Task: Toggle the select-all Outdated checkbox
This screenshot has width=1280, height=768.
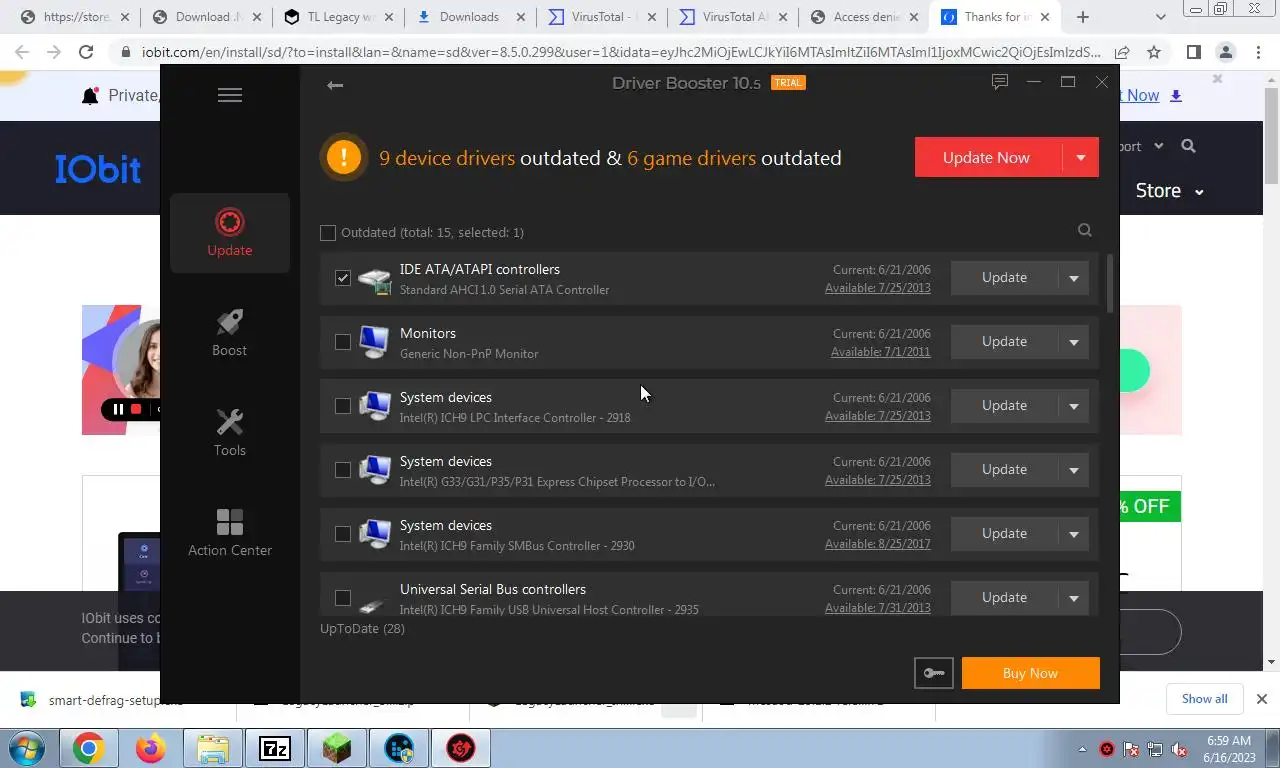Action: (x=328, y=233)
